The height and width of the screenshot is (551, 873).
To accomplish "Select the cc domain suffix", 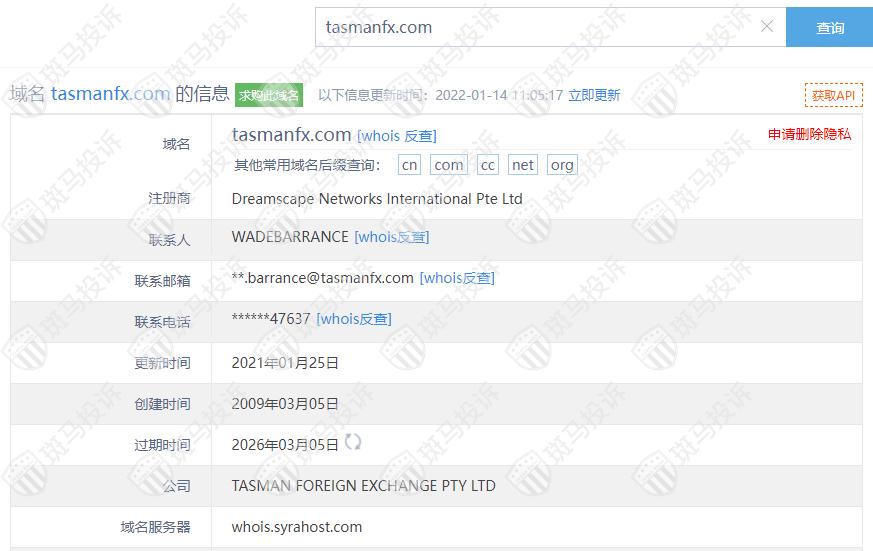I will point(488,165).
